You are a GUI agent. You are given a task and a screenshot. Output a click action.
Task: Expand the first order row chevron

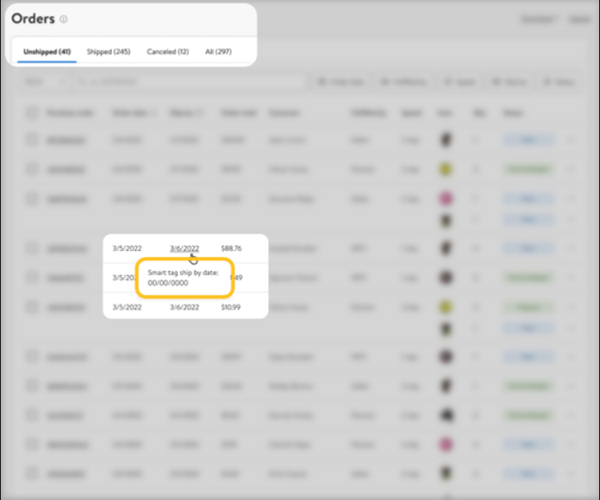(x=572, y=141)
